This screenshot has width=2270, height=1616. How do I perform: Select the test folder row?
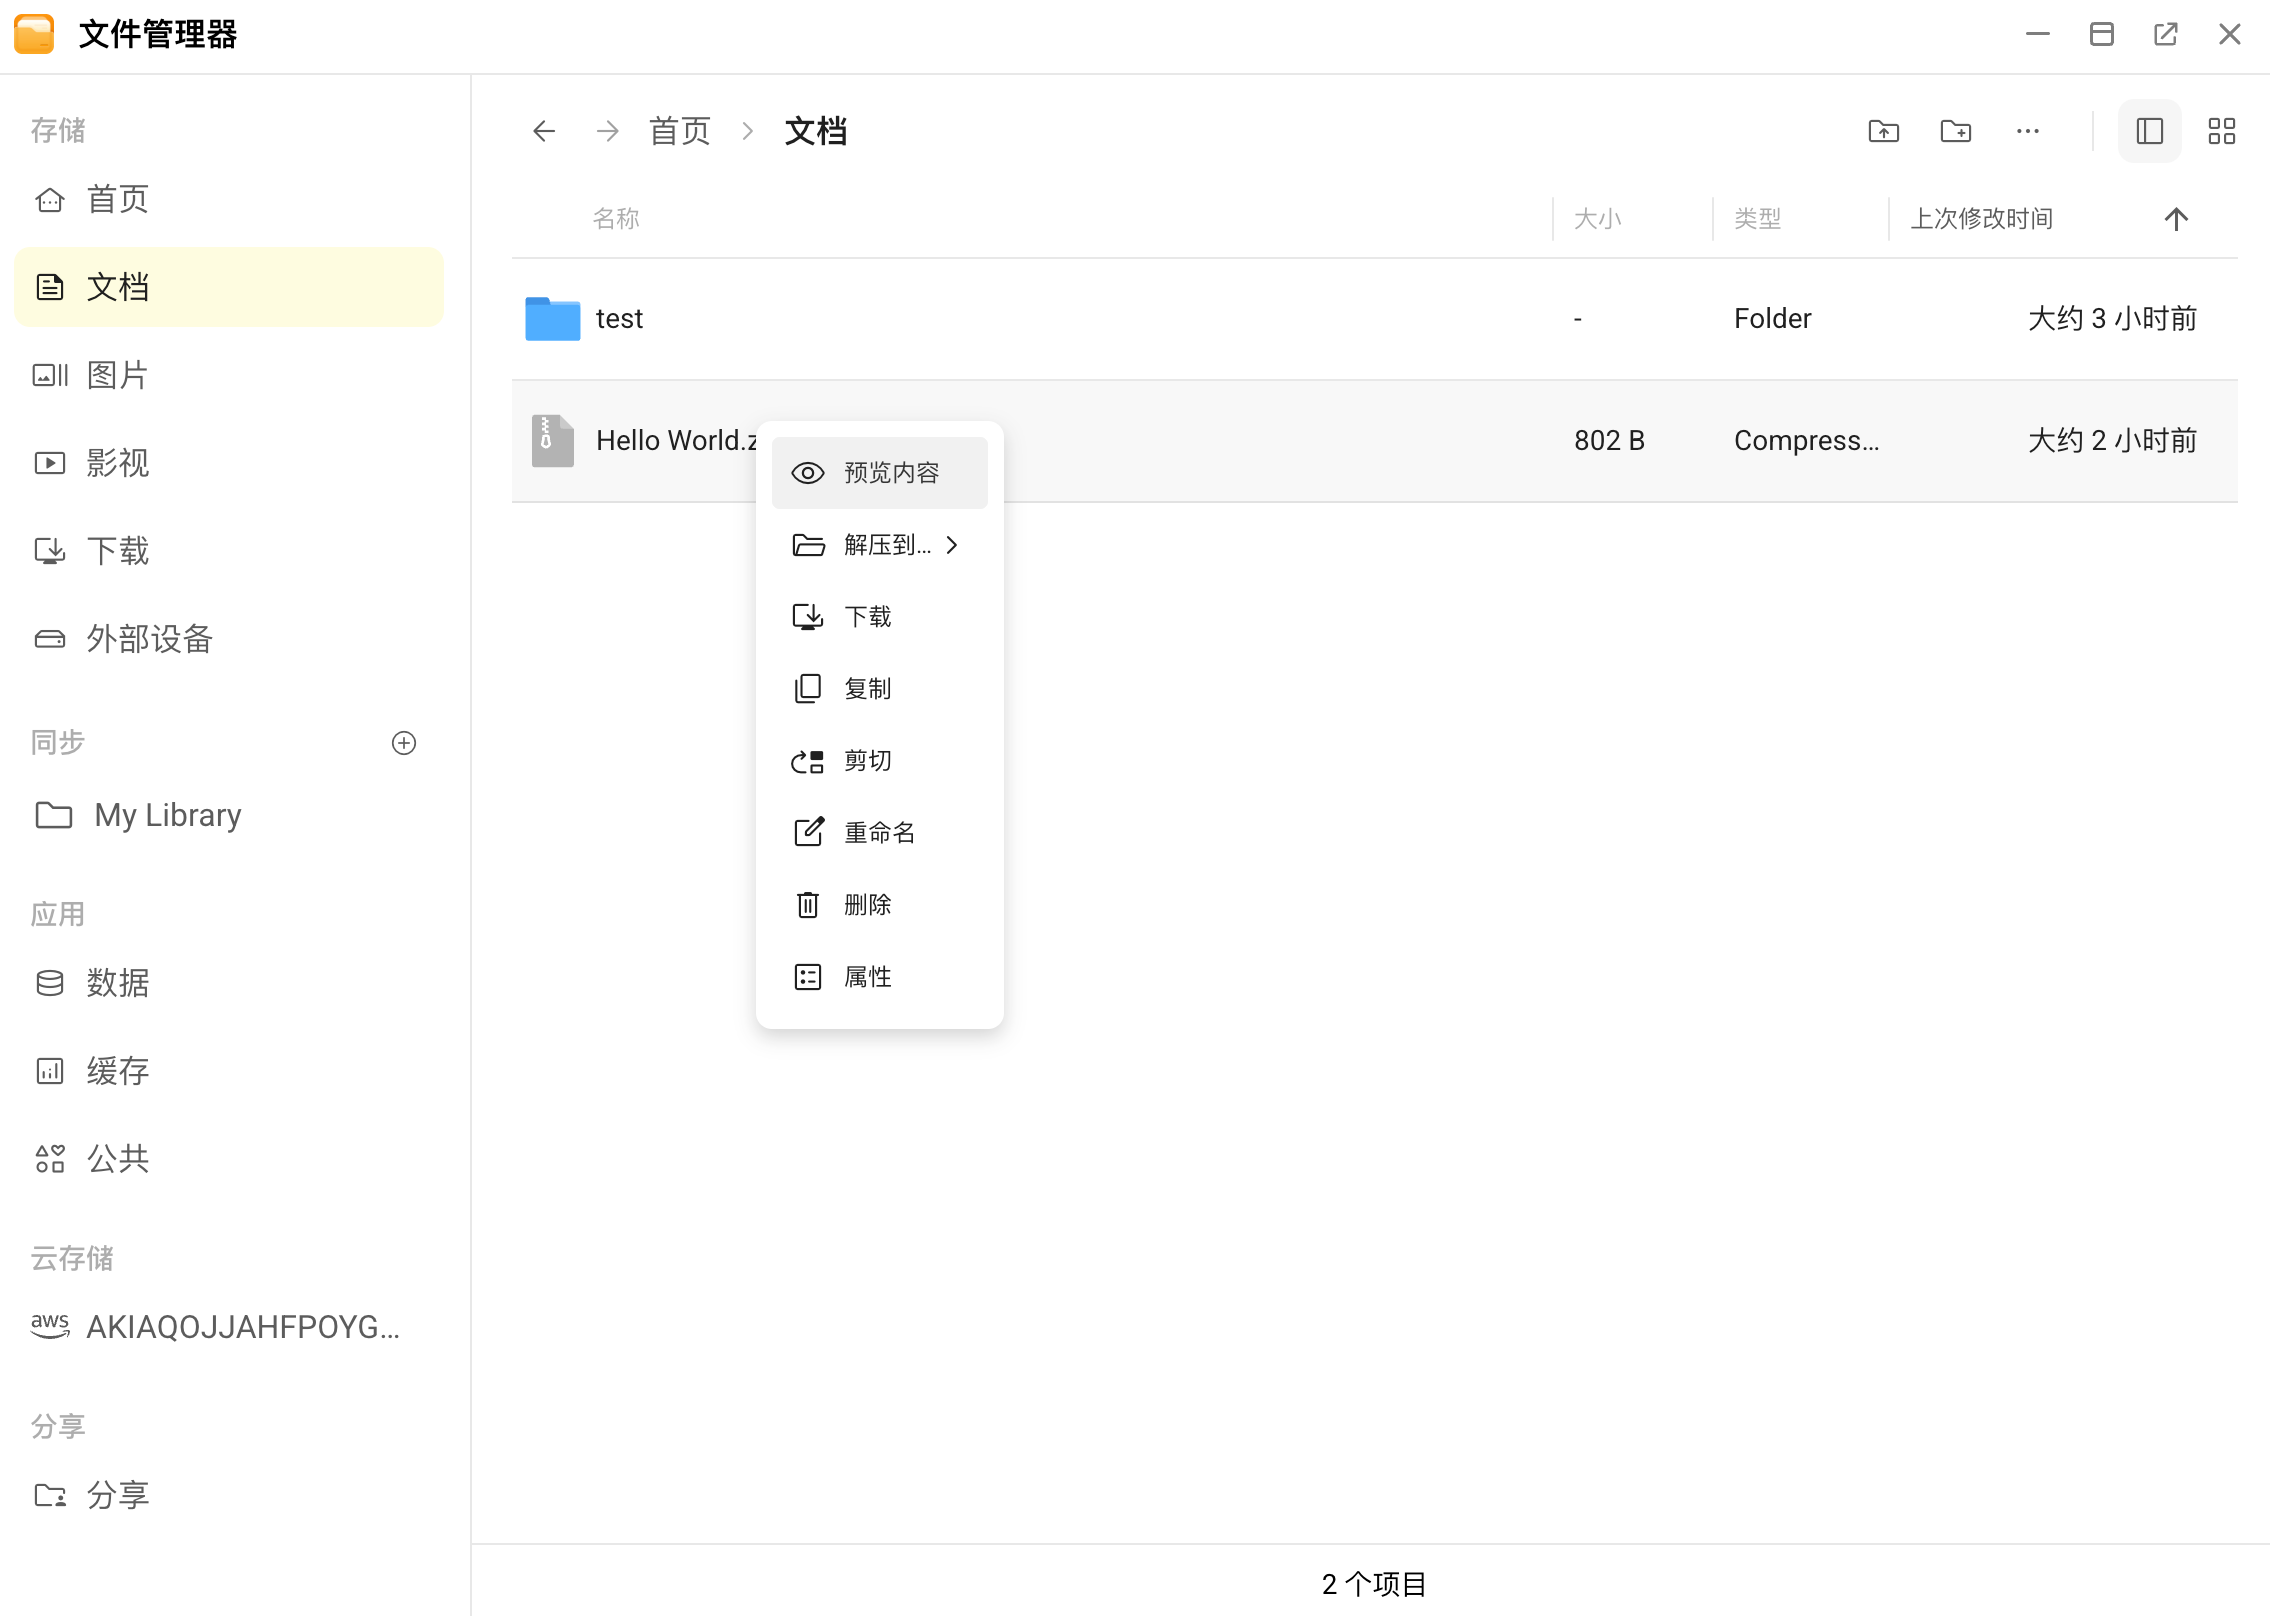pyautogui.click(x=1375, y=319)
